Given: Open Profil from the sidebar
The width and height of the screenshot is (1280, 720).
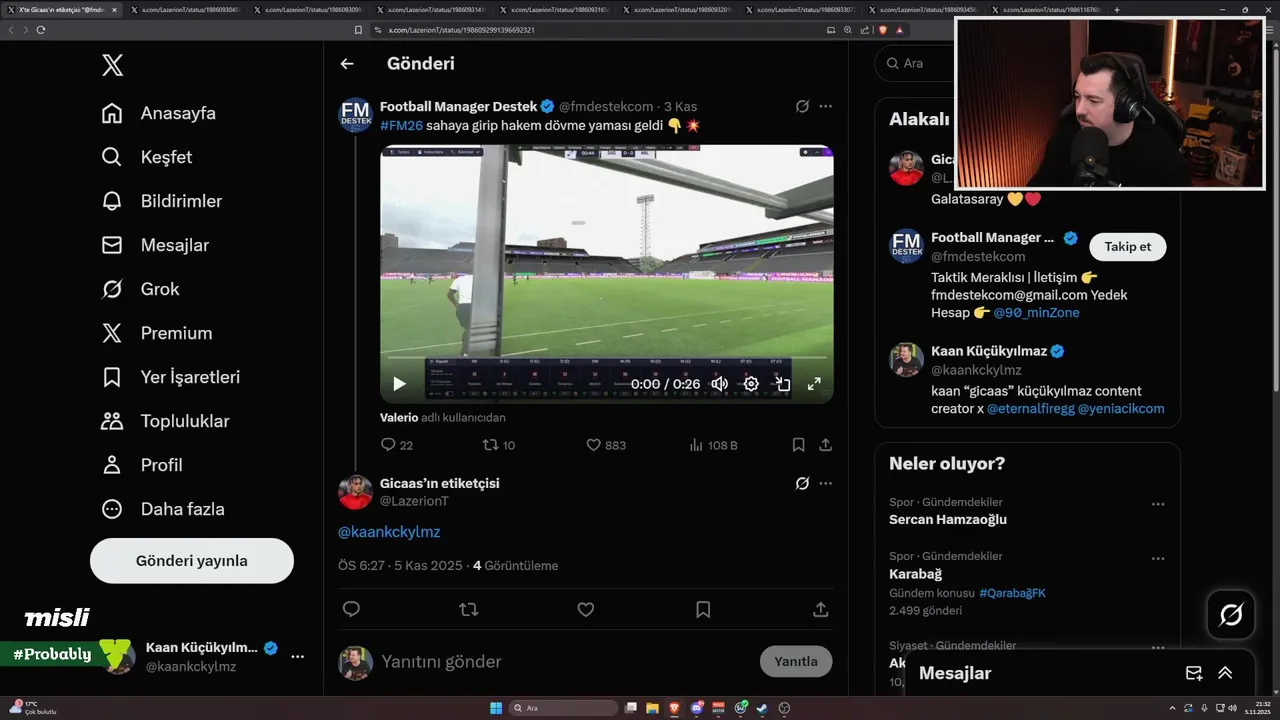Looking at the screenshot, I should coord(141,465).
